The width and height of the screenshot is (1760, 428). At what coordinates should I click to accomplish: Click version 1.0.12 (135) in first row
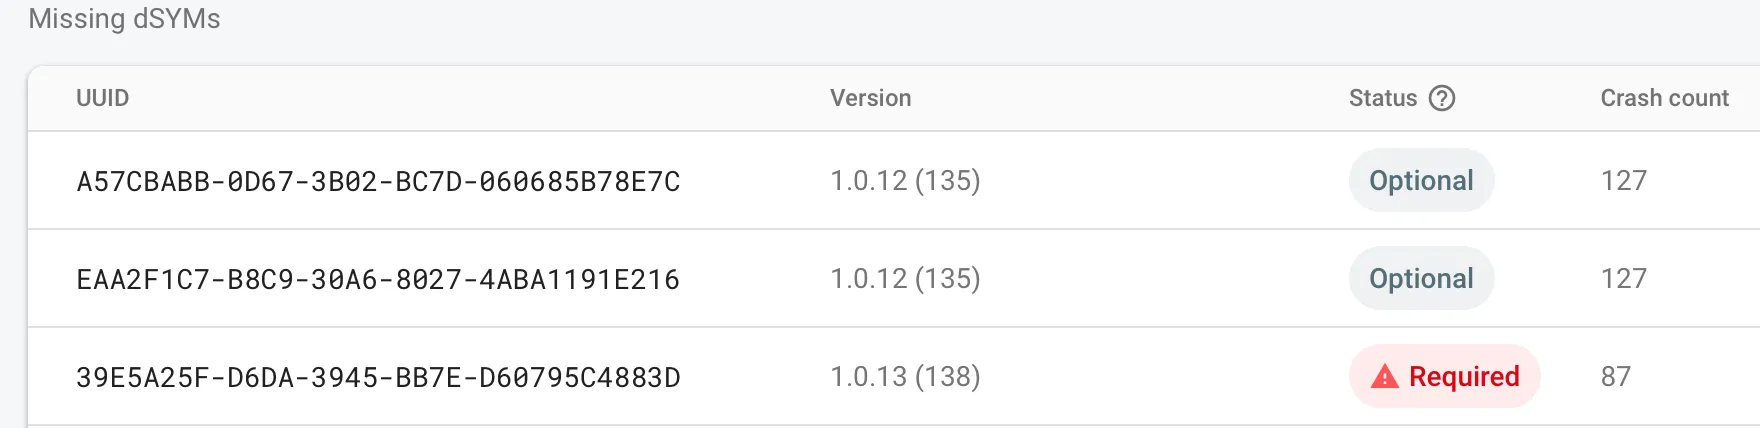tap(905, 180)
